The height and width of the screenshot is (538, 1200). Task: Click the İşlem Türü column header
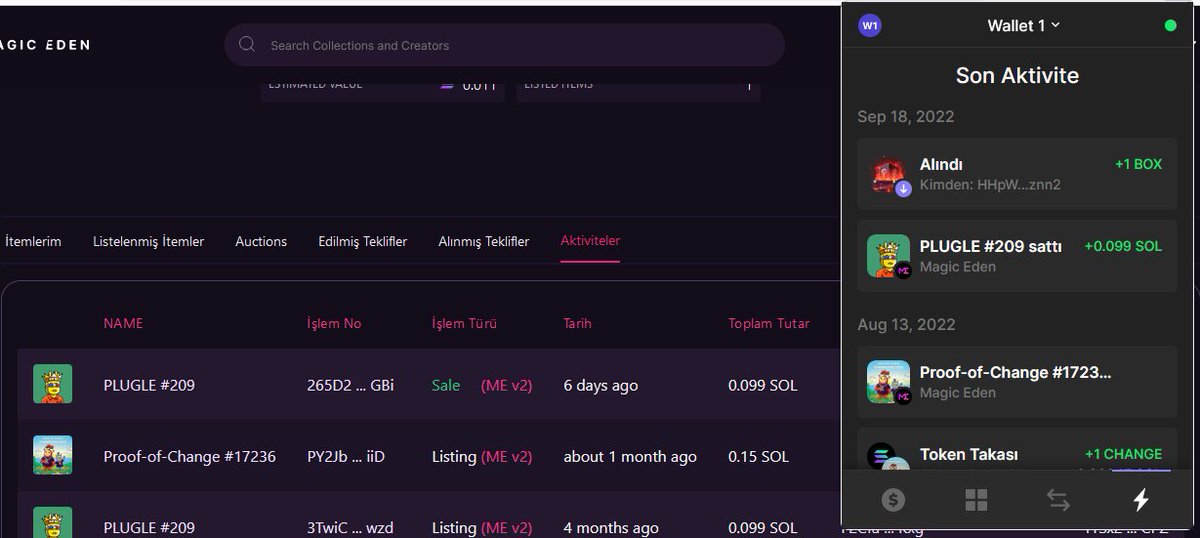pos(464,323)
